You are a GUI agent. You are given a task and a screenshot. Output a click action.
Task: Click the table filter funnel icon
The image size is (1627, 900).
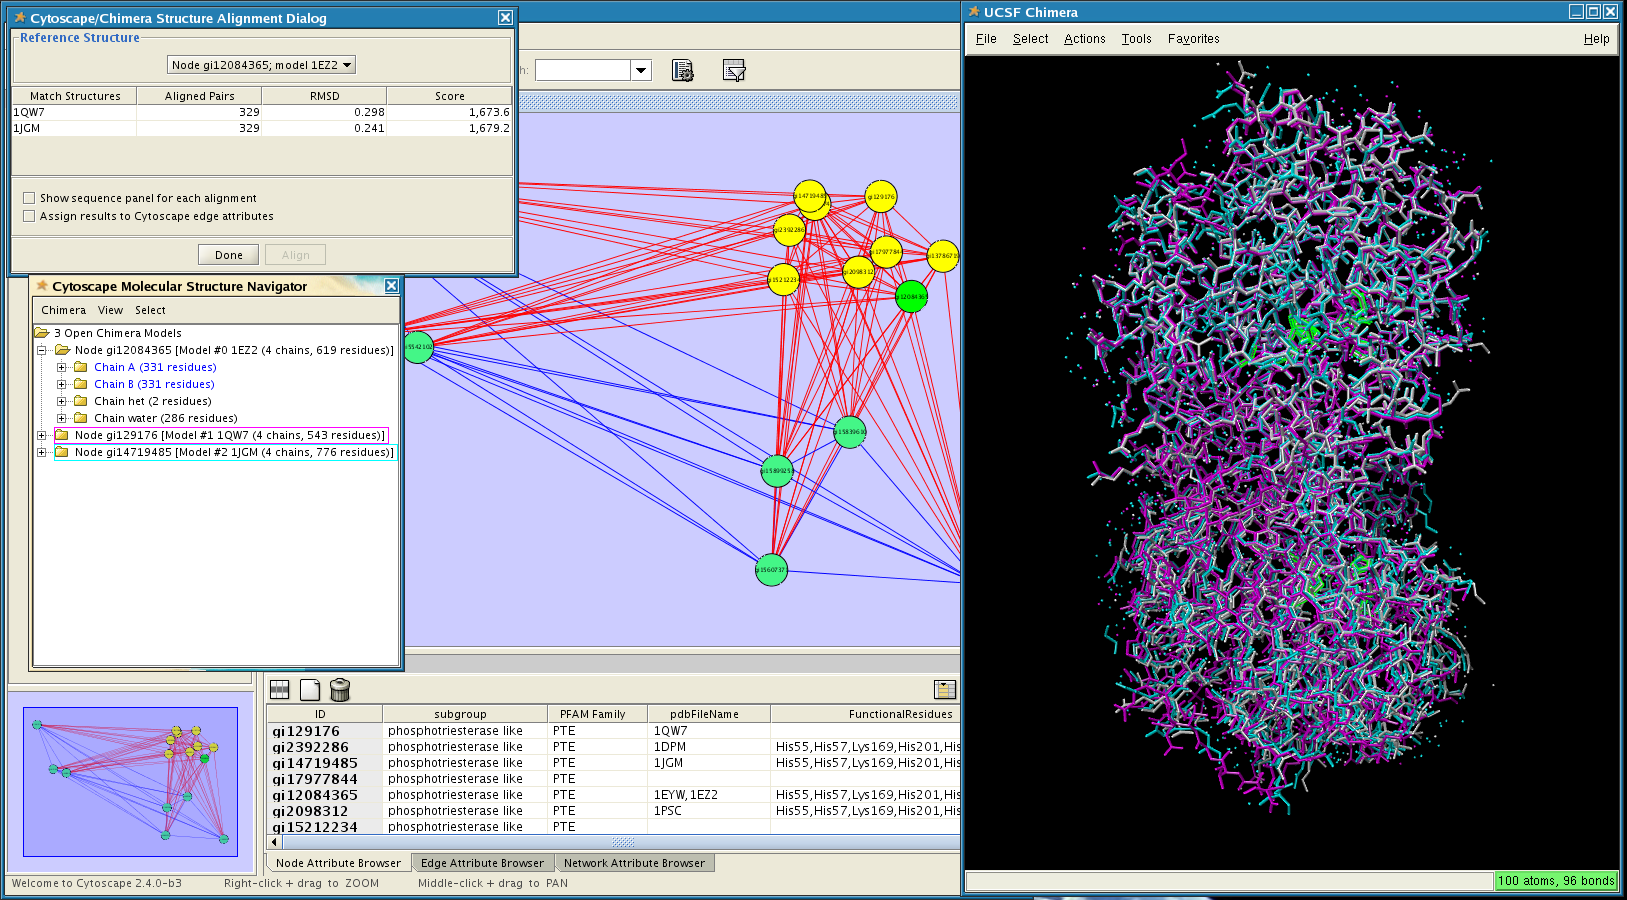pyautogui.click(x=734, y=70)
